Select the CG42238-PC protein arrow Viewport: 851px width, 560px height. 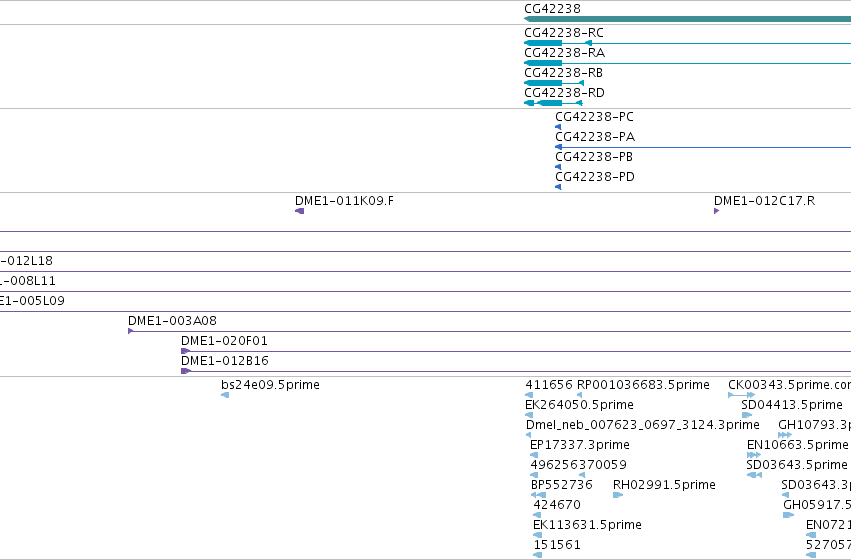point(558,127)
